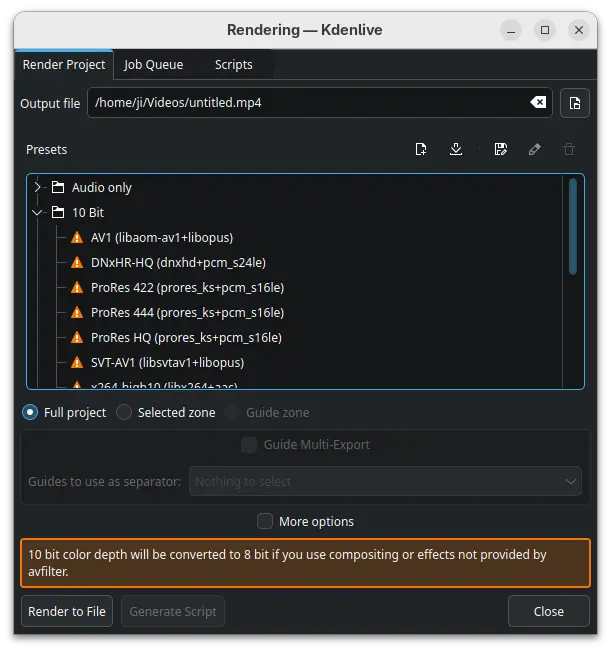Open the Guides to use as separator dropdown

(x=385, y=481)
